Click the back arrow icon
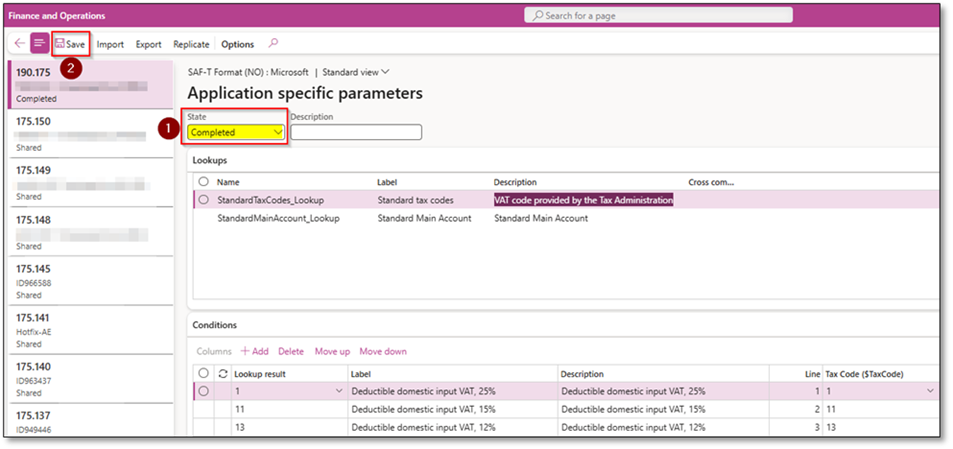The image size is (953, 449). pos(20,44)
